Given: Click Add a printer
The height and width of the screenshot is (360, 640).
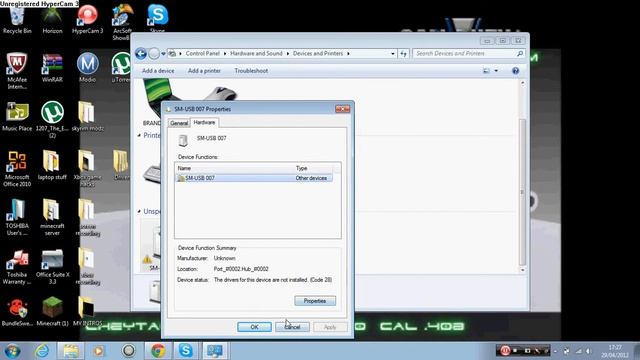Looking at the screenshot, I should (204, 71).
